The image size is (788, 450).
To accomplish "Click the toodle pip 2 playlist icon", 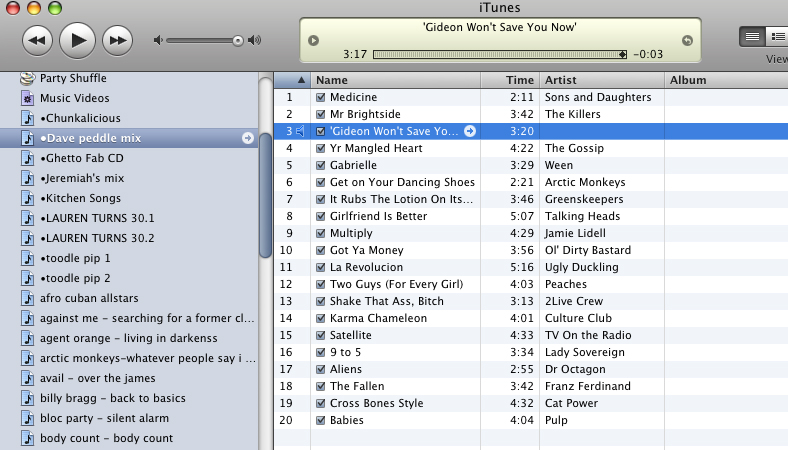I will (28, 278).
